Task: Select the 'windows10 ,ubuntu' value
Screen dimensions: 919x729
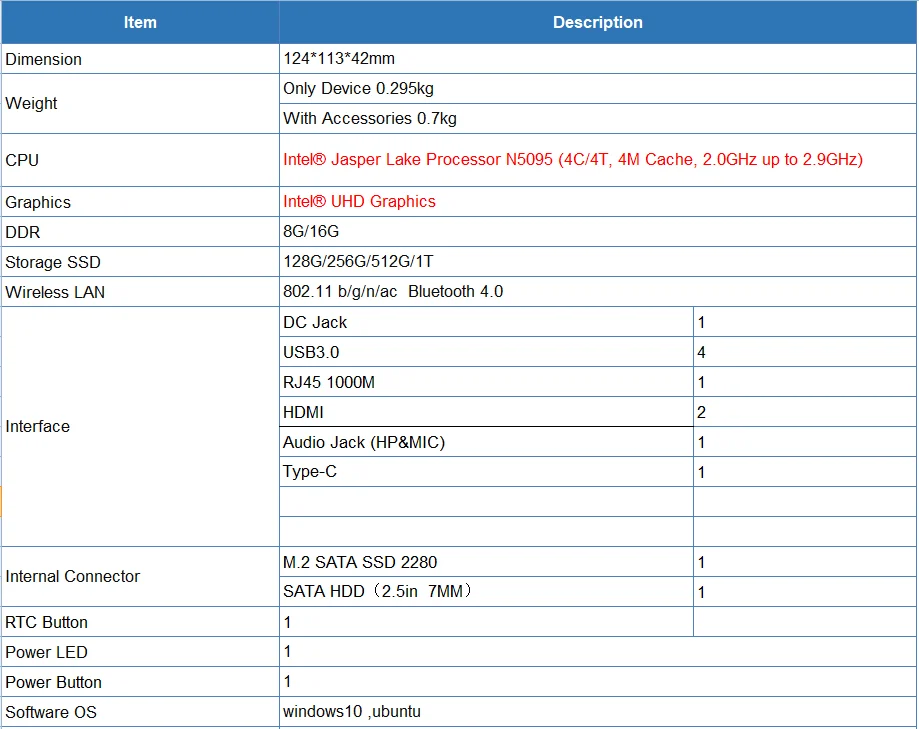Action: 352,711
